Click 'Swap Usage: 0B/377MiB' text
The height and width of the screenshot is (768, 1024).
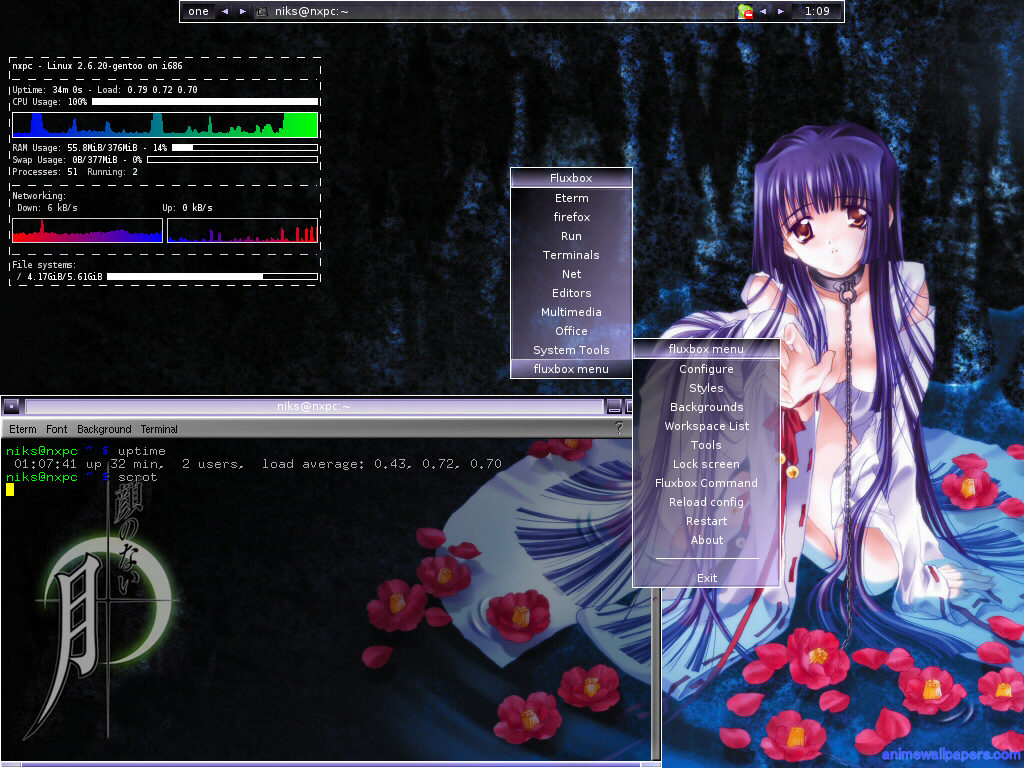(x=65, y=159)
